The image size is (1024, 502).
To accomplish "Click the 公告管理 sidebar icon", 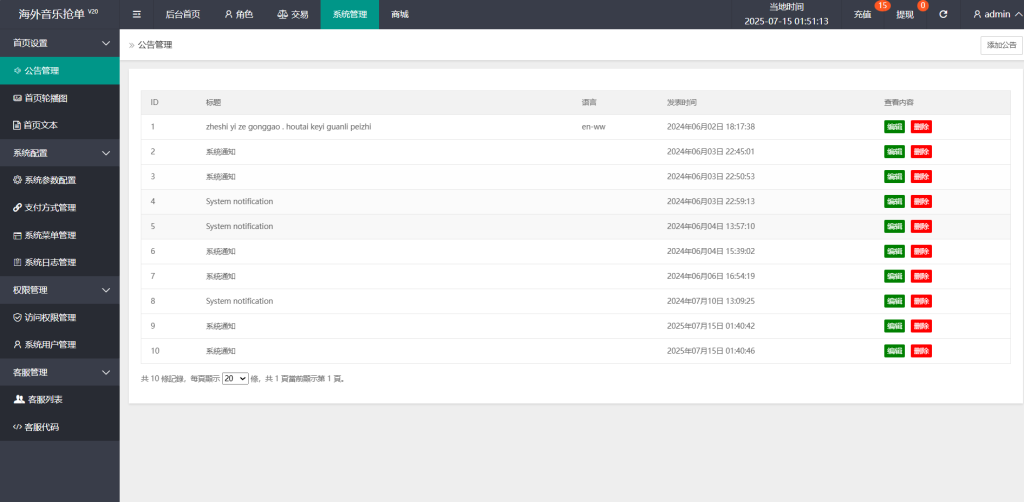I will click(17, 71).
